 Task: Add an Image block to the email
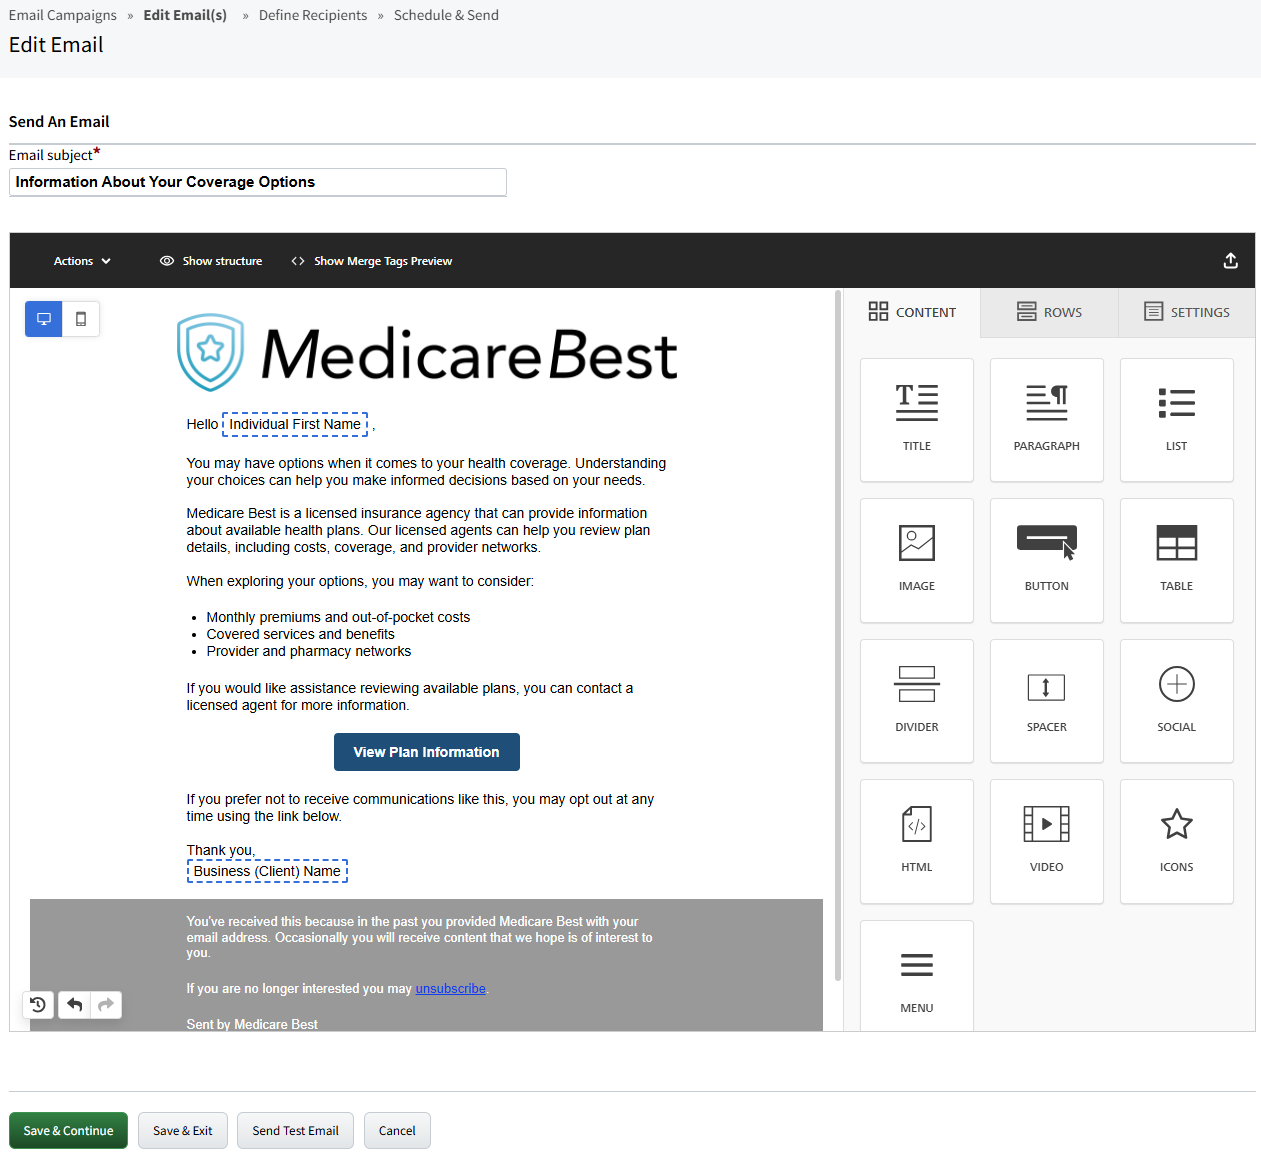916,560
